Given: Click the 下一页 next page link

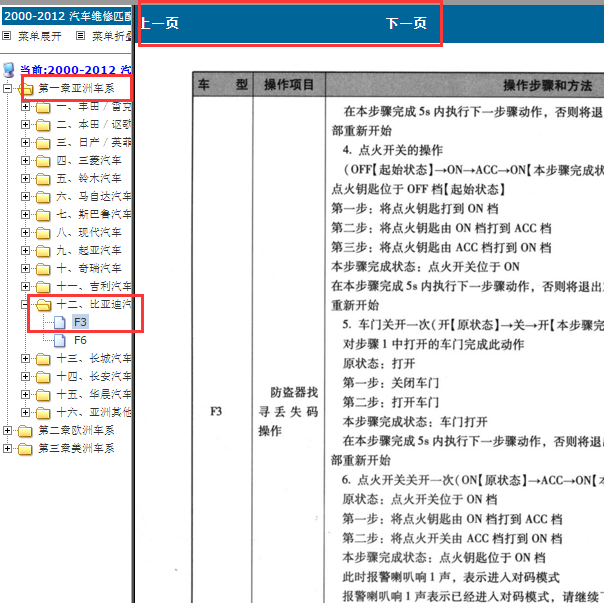Looking at the screenshot, I should (406, 23).
